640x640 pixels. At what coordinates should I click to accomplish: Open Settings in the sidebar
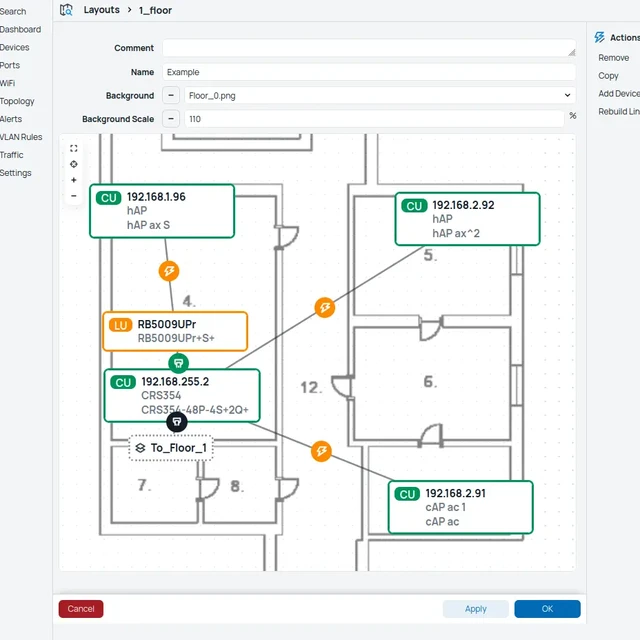click(16, 173)
